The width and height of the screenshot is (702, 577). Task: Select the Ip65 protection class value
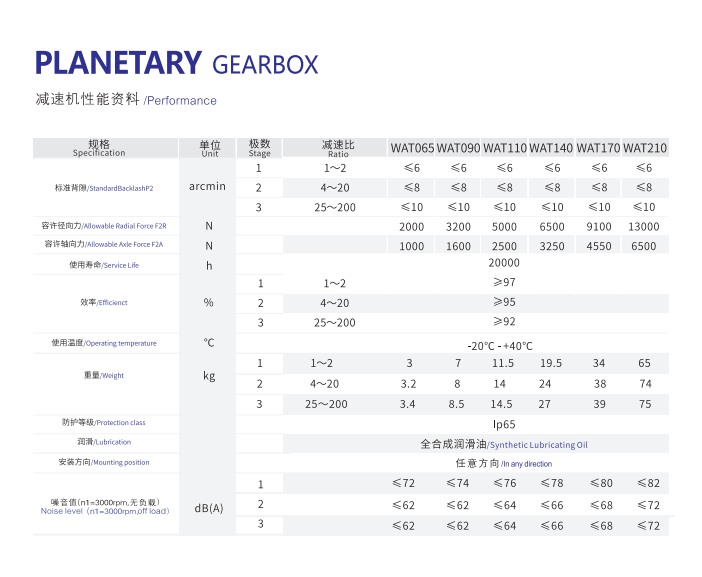[x=503, y=423]
